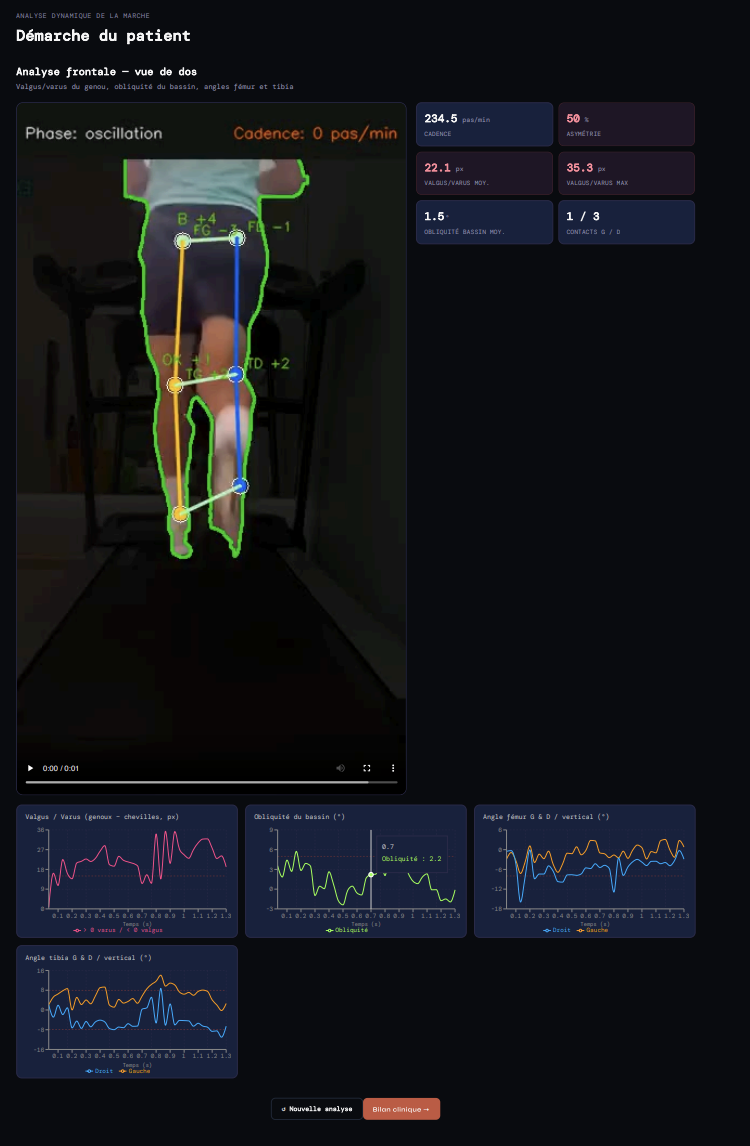Open the Bilan clinique report

(401, 1109)
